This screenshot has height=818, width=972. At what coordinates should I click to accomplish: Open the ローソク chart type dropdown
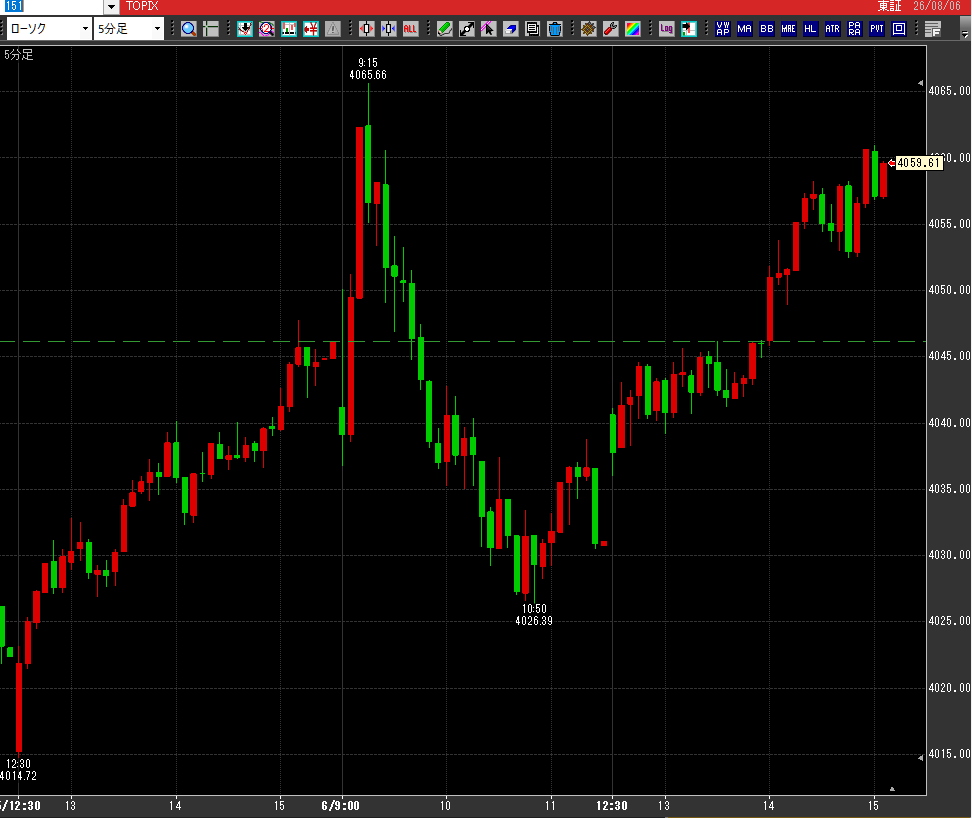85,29
